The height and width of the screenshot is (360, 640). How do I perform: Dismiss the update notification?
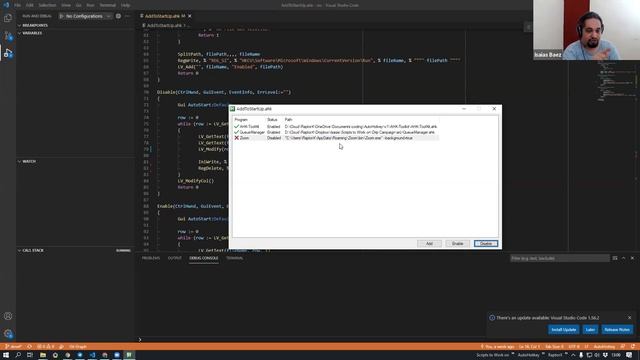pos(629,318)
